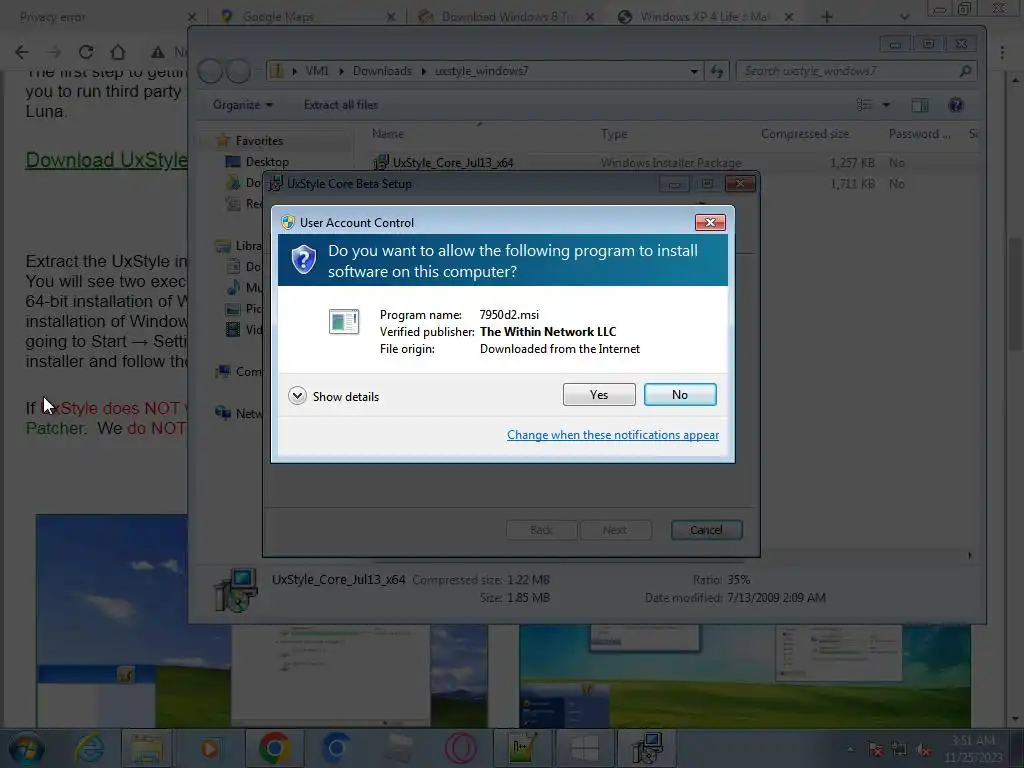Click No in User Account Control
Image resolution: width=1024 pixels, height=768 pixels.
tap(680, 394)
